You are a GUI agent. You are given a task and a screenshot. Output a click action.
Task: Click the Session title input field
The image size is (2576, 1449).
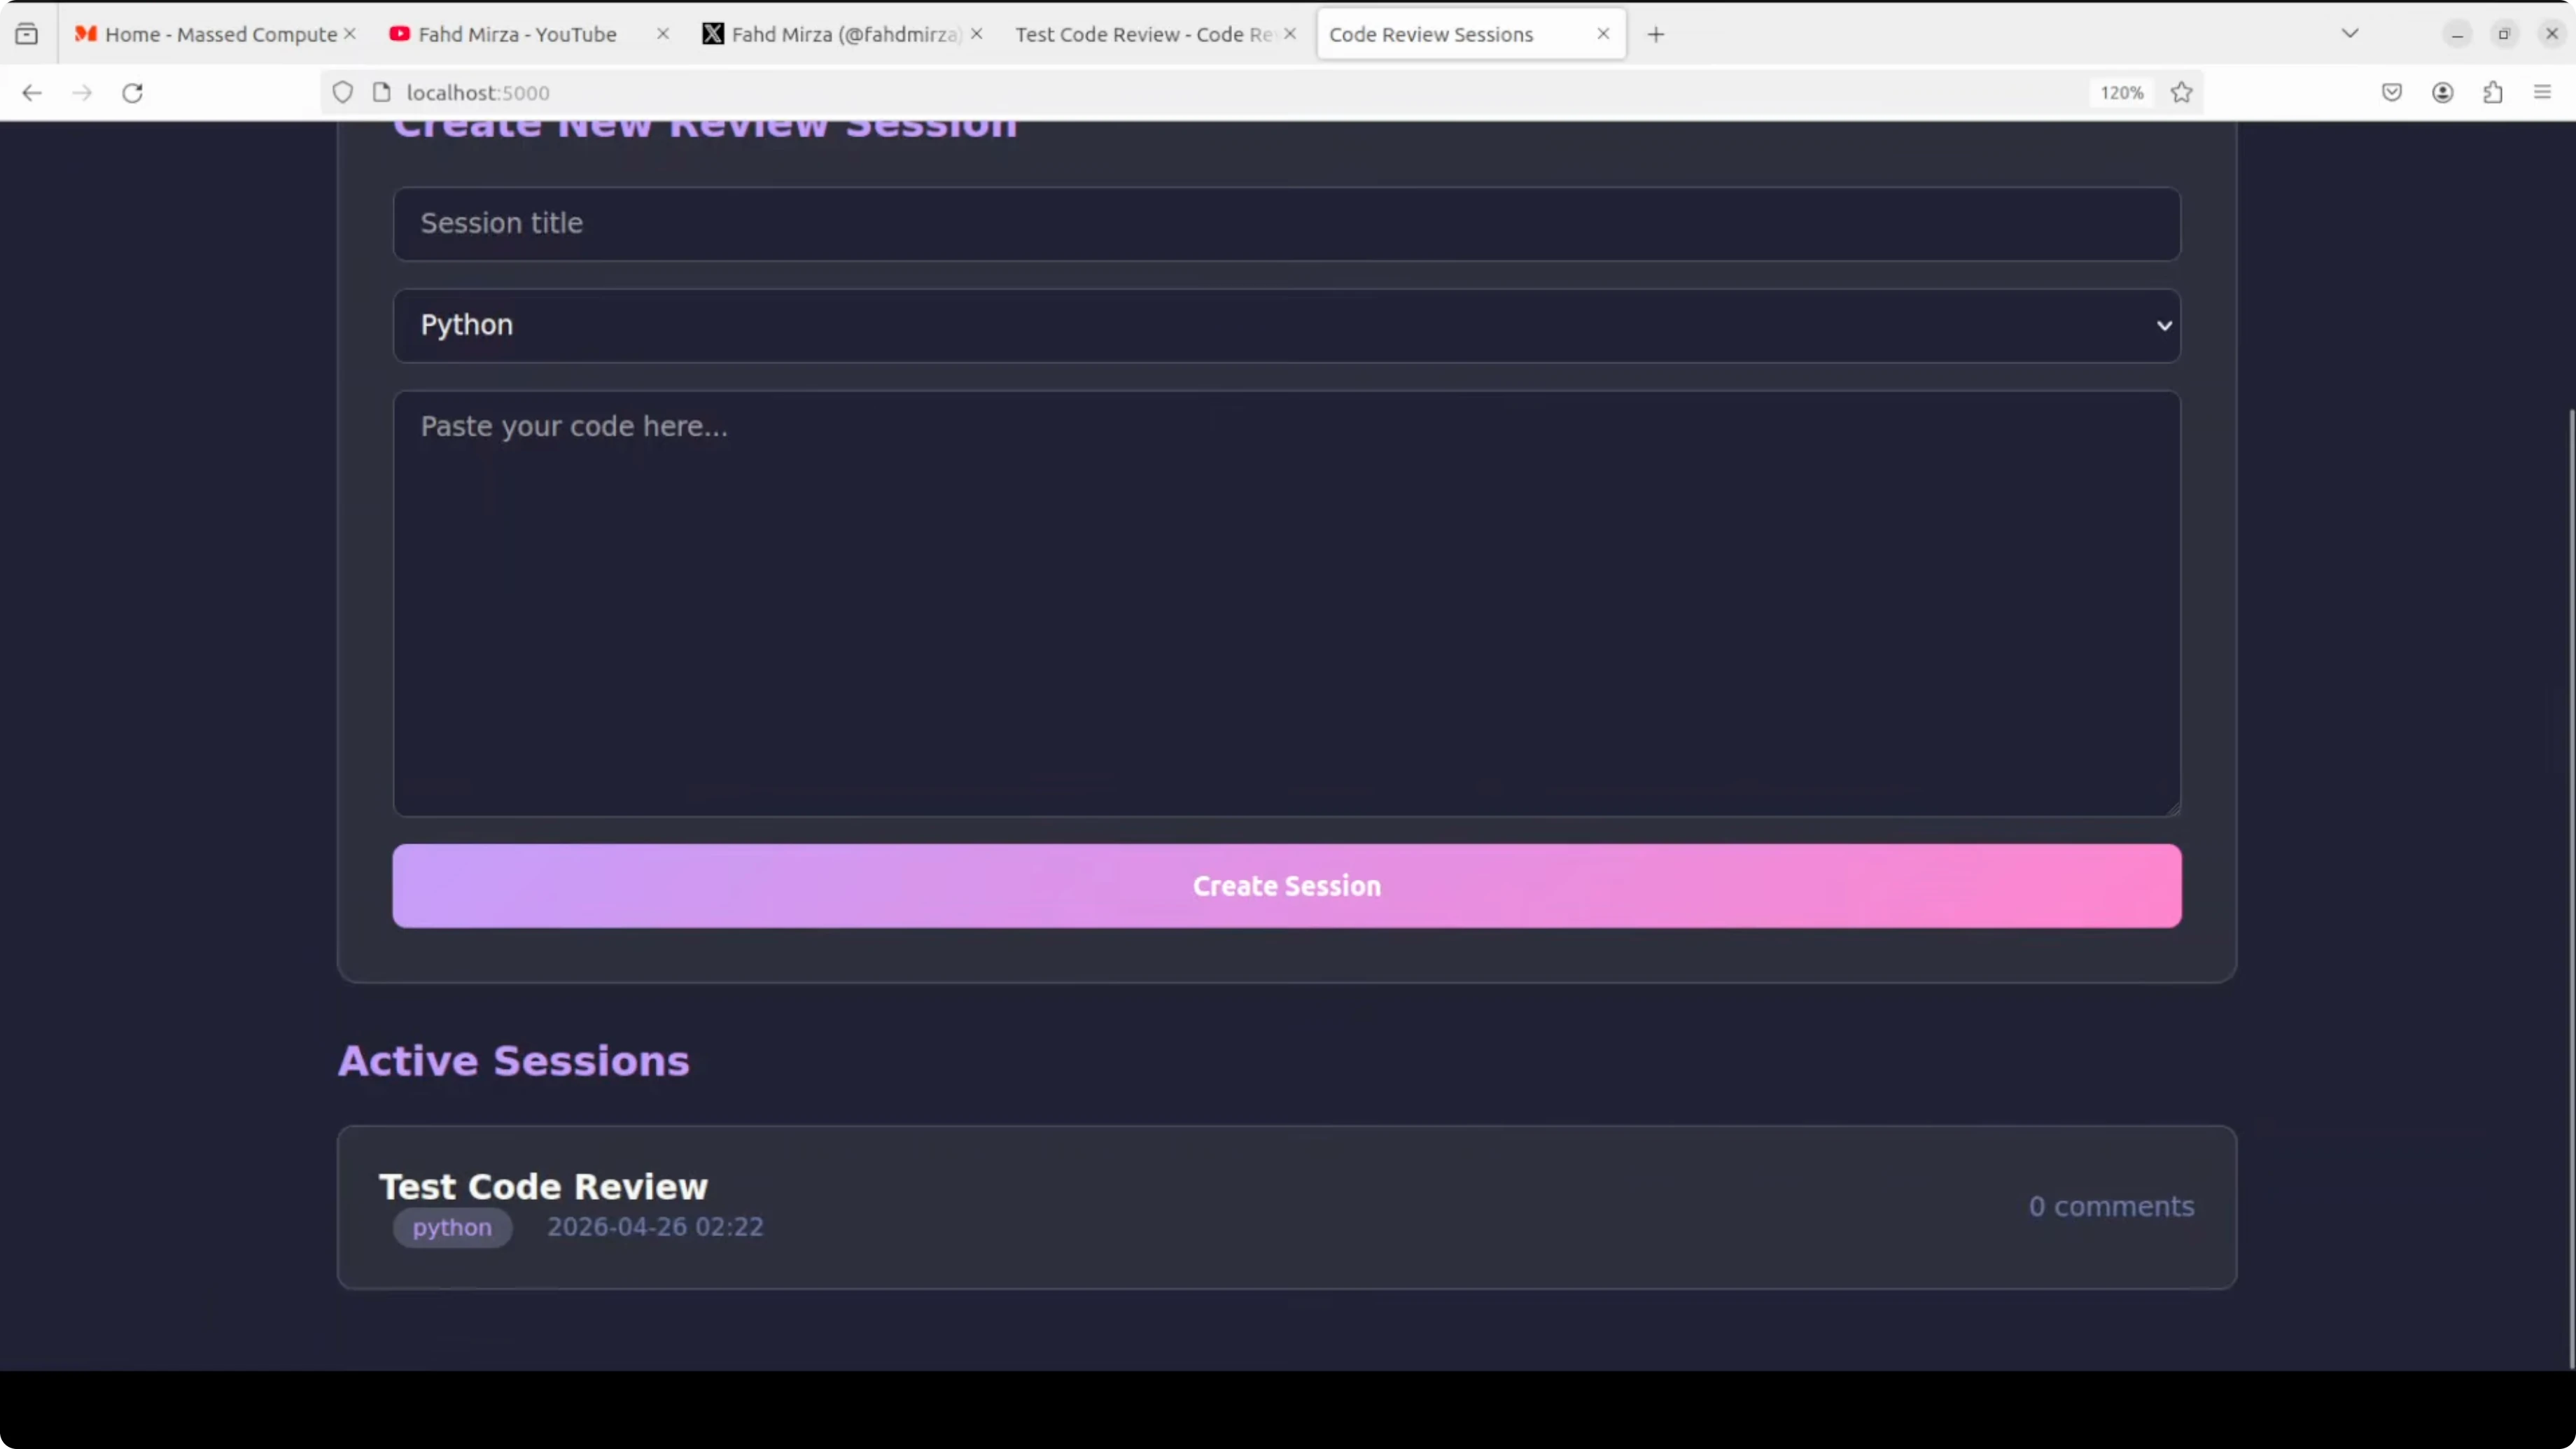point(1286,224)
